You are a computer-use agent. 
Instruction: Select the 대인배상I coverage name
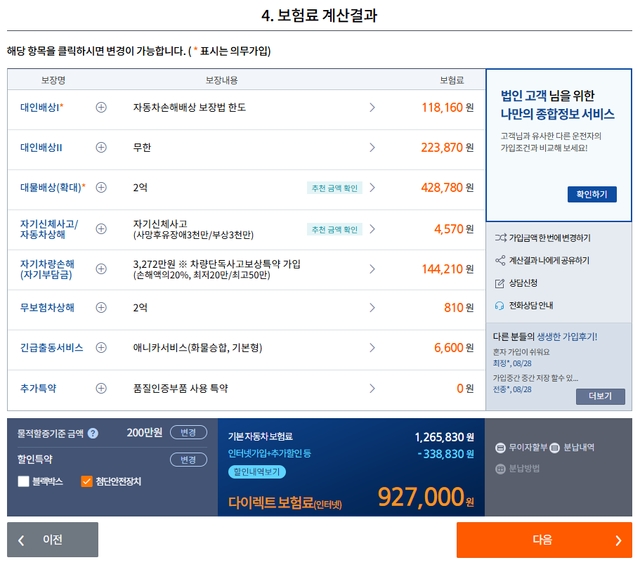42,107
